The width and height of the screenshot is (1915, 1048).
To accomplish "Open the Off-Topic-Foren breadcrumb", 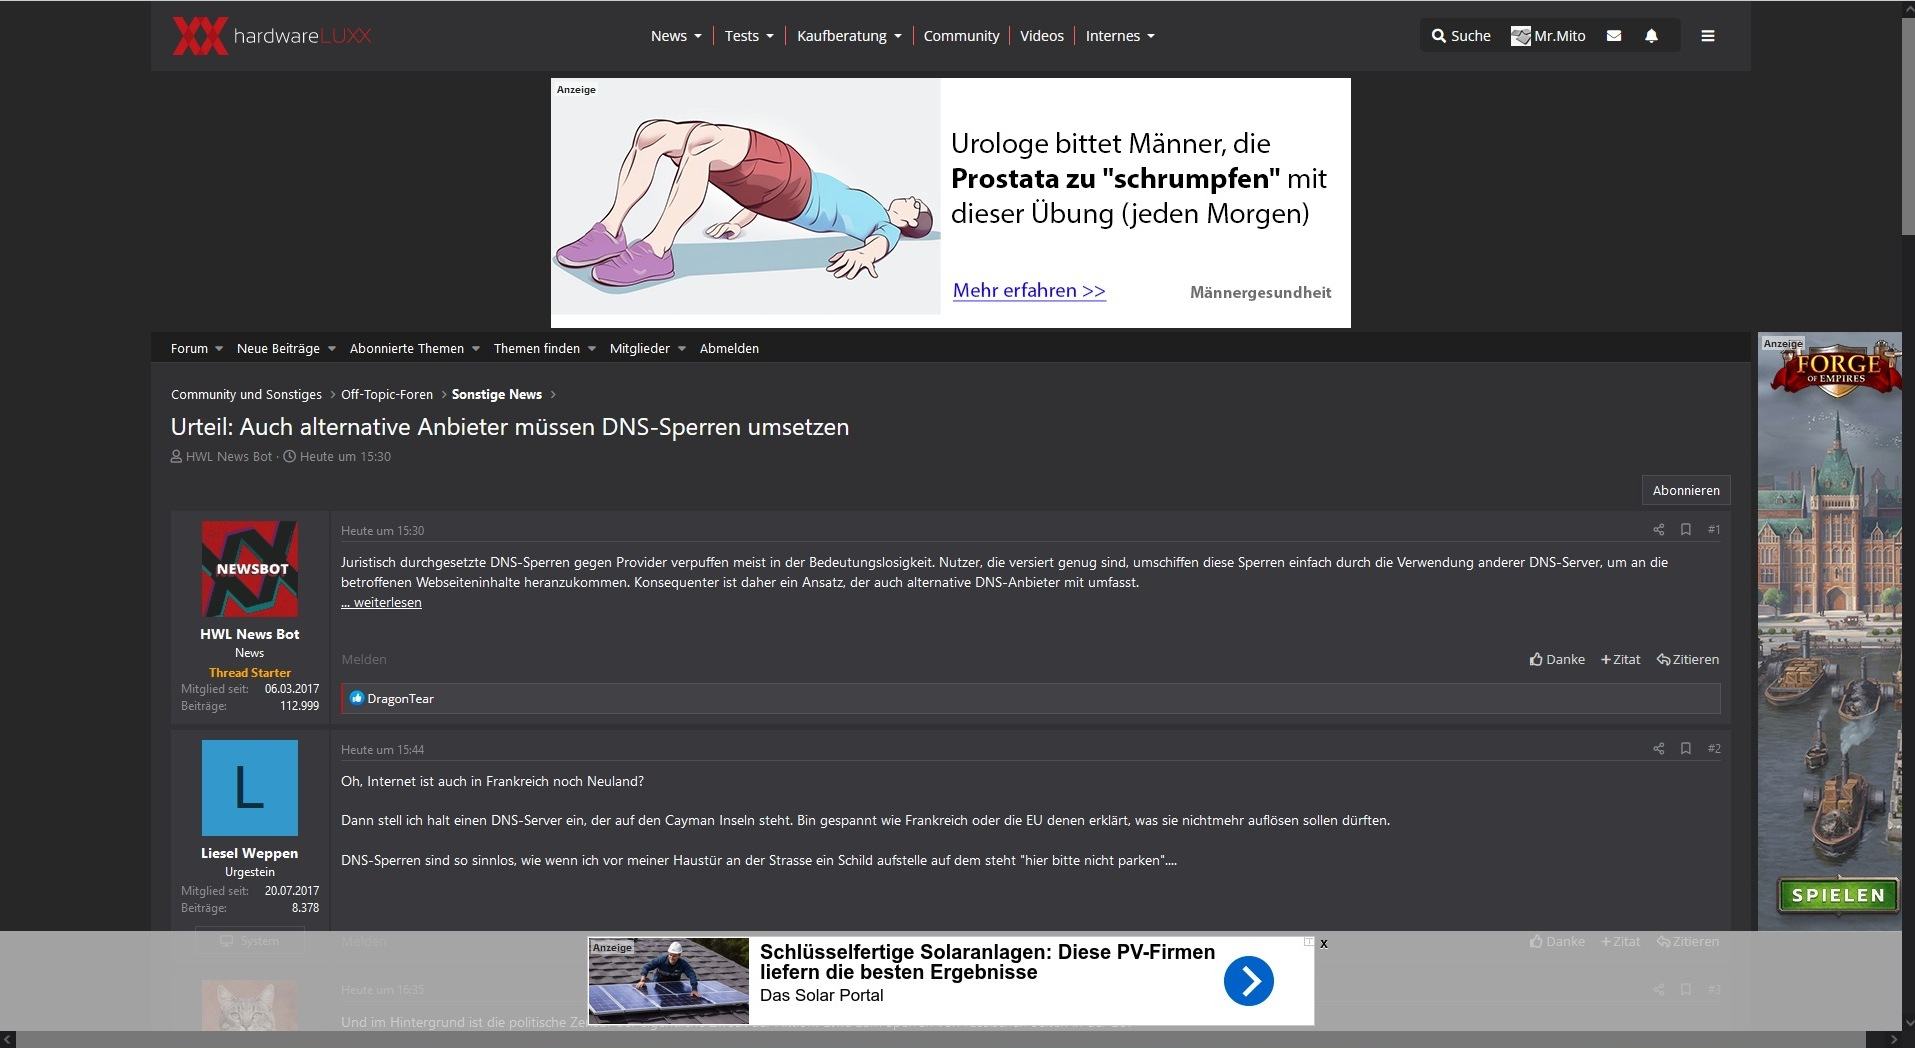I will [387, 394].
